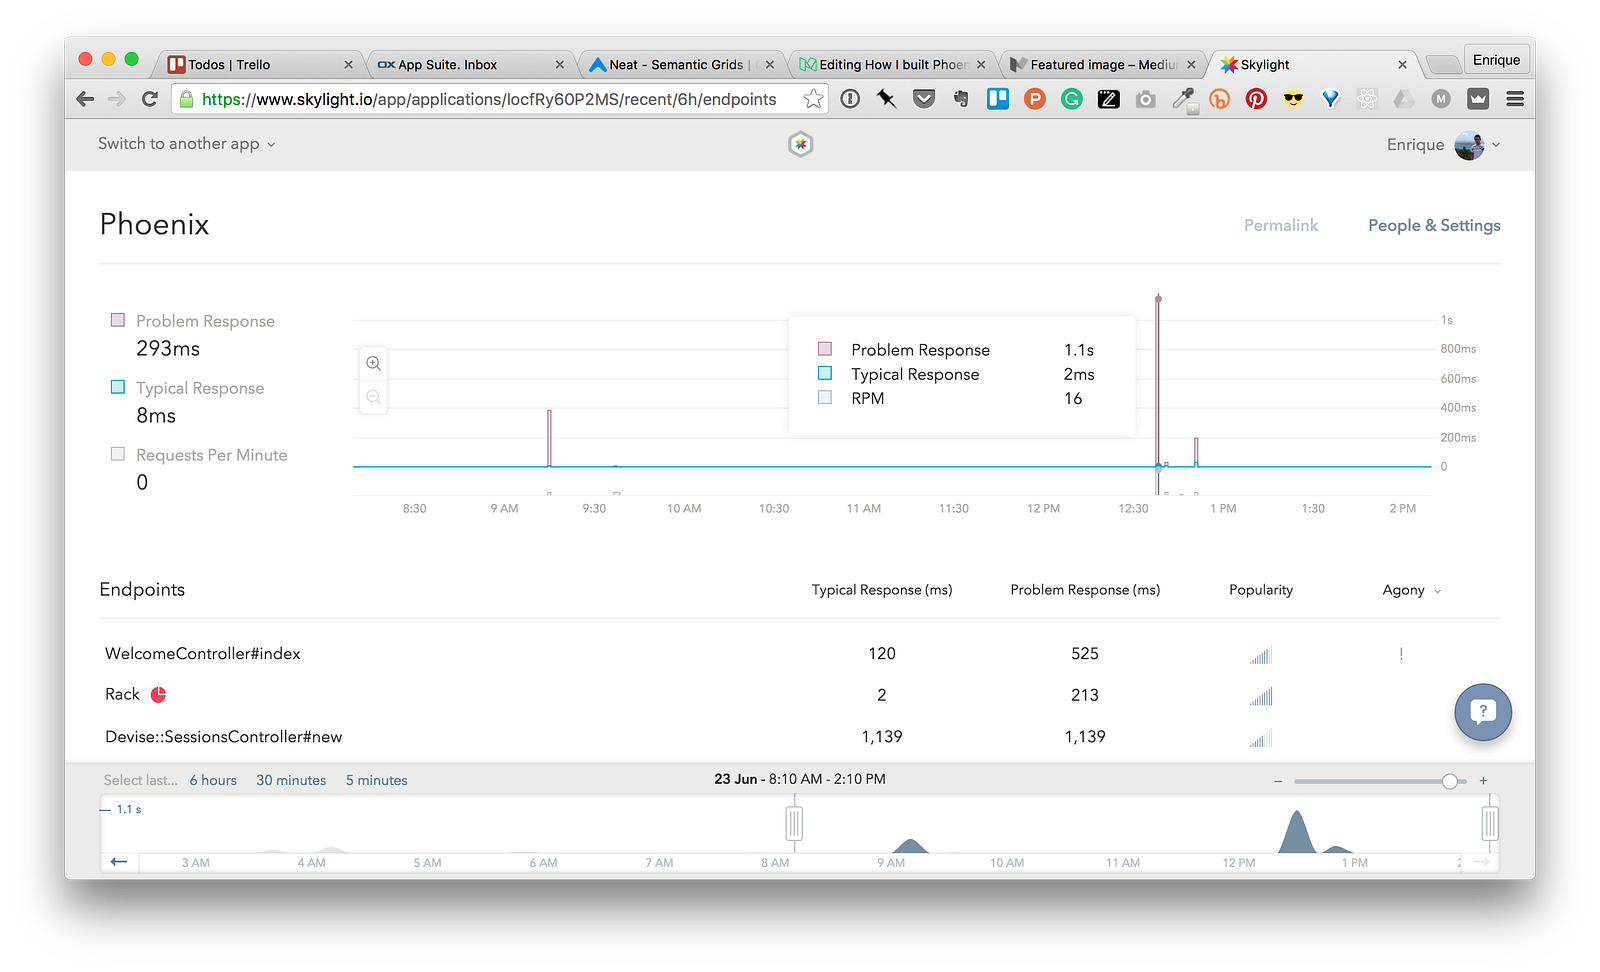Sort by the Problem Response (ms) column
The width and height of the screenshot is (1600, 972).
(x=1085, y=590)
